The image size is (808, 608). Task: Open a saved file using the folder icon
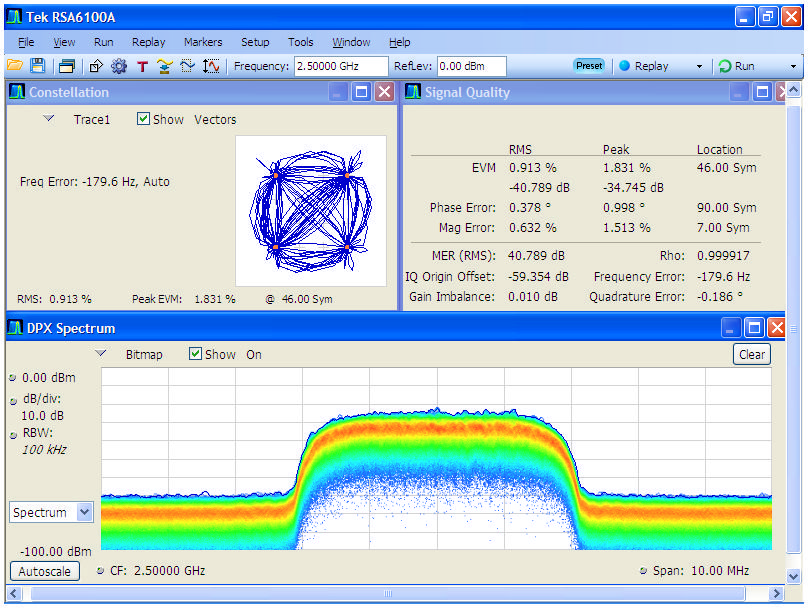tap(16, 66)
